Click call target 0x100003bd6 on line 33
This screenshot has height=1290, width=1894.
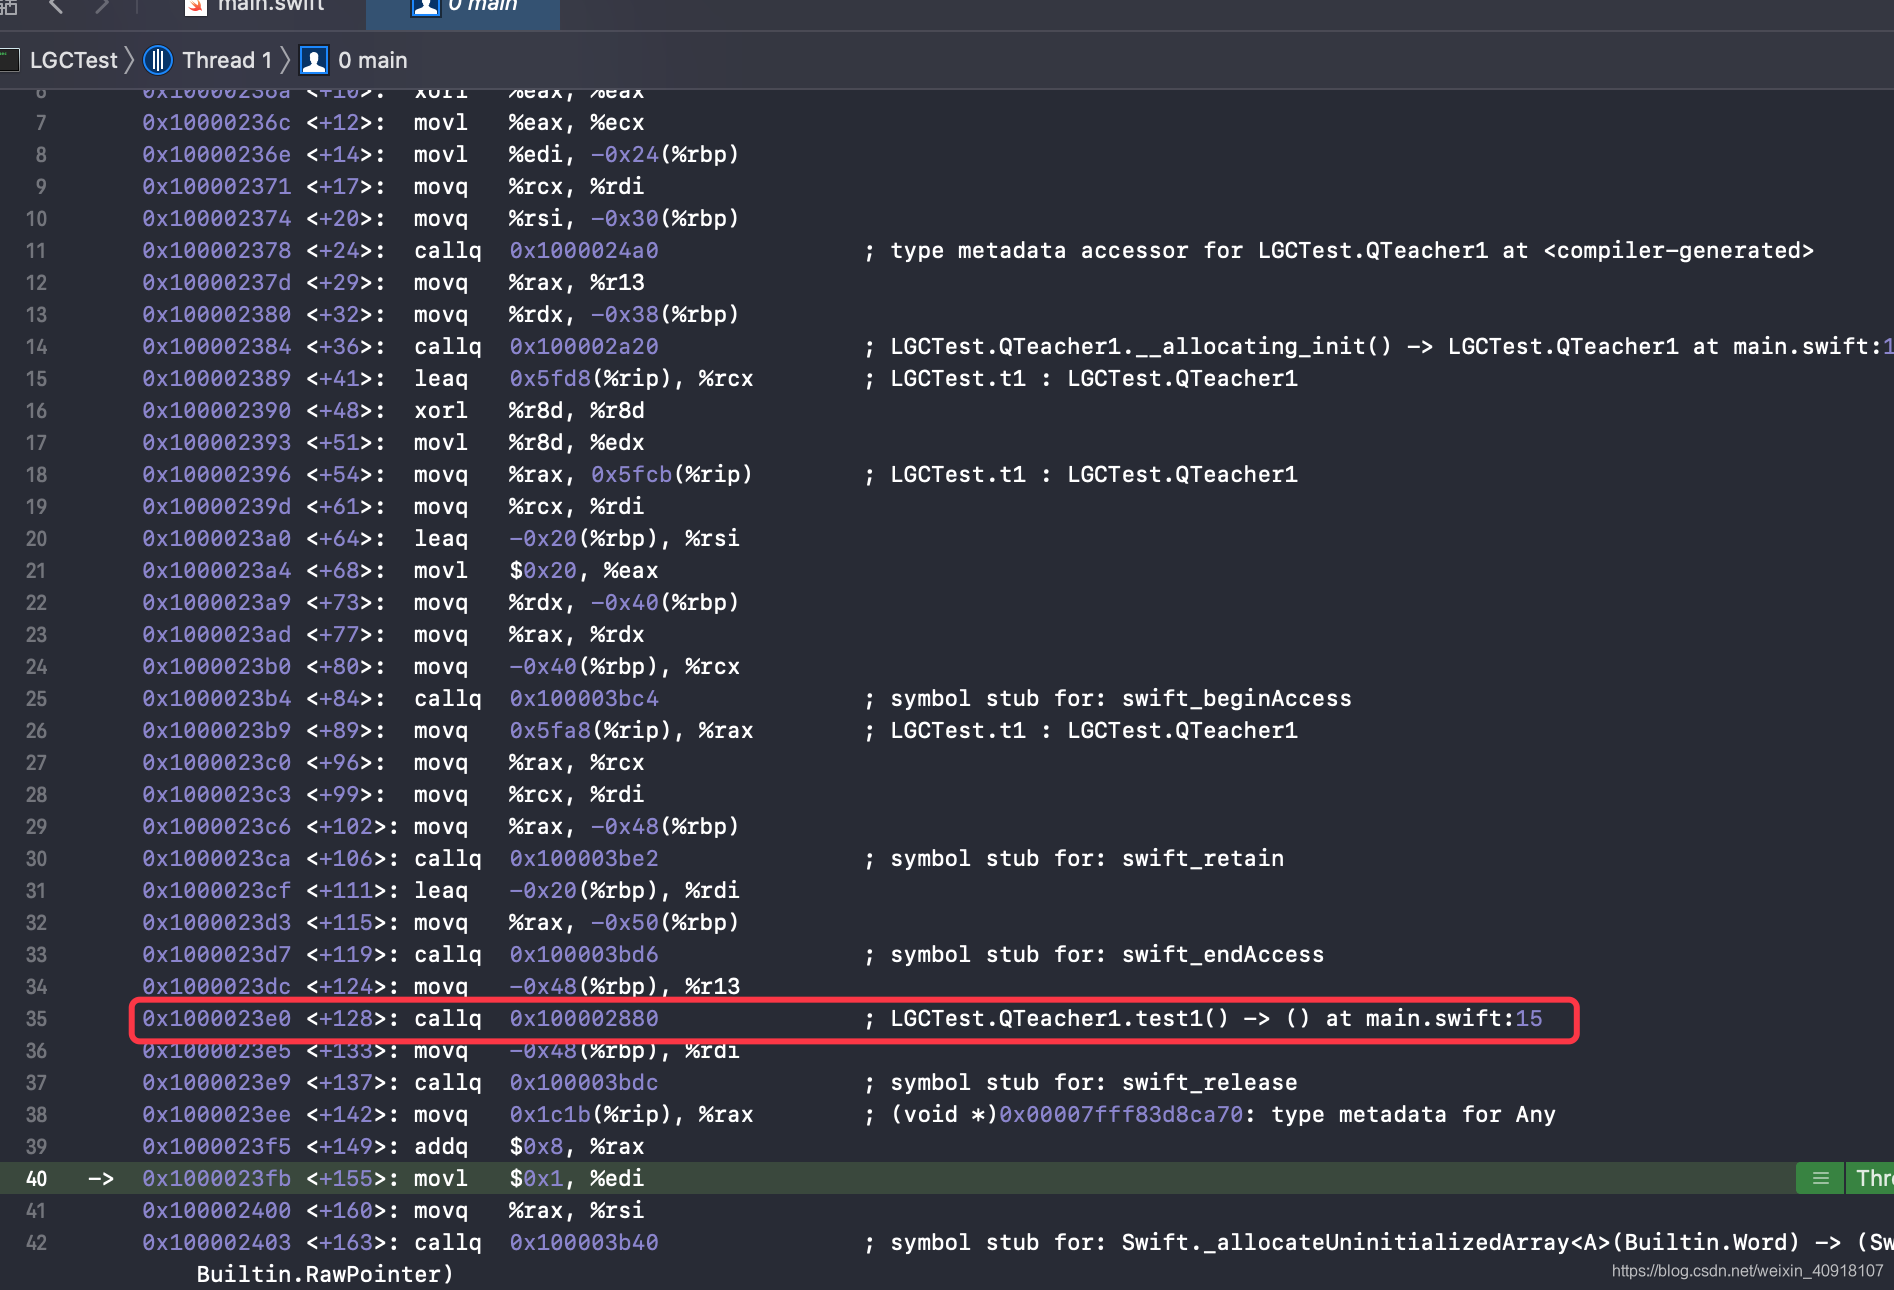[x=584, y=955]
